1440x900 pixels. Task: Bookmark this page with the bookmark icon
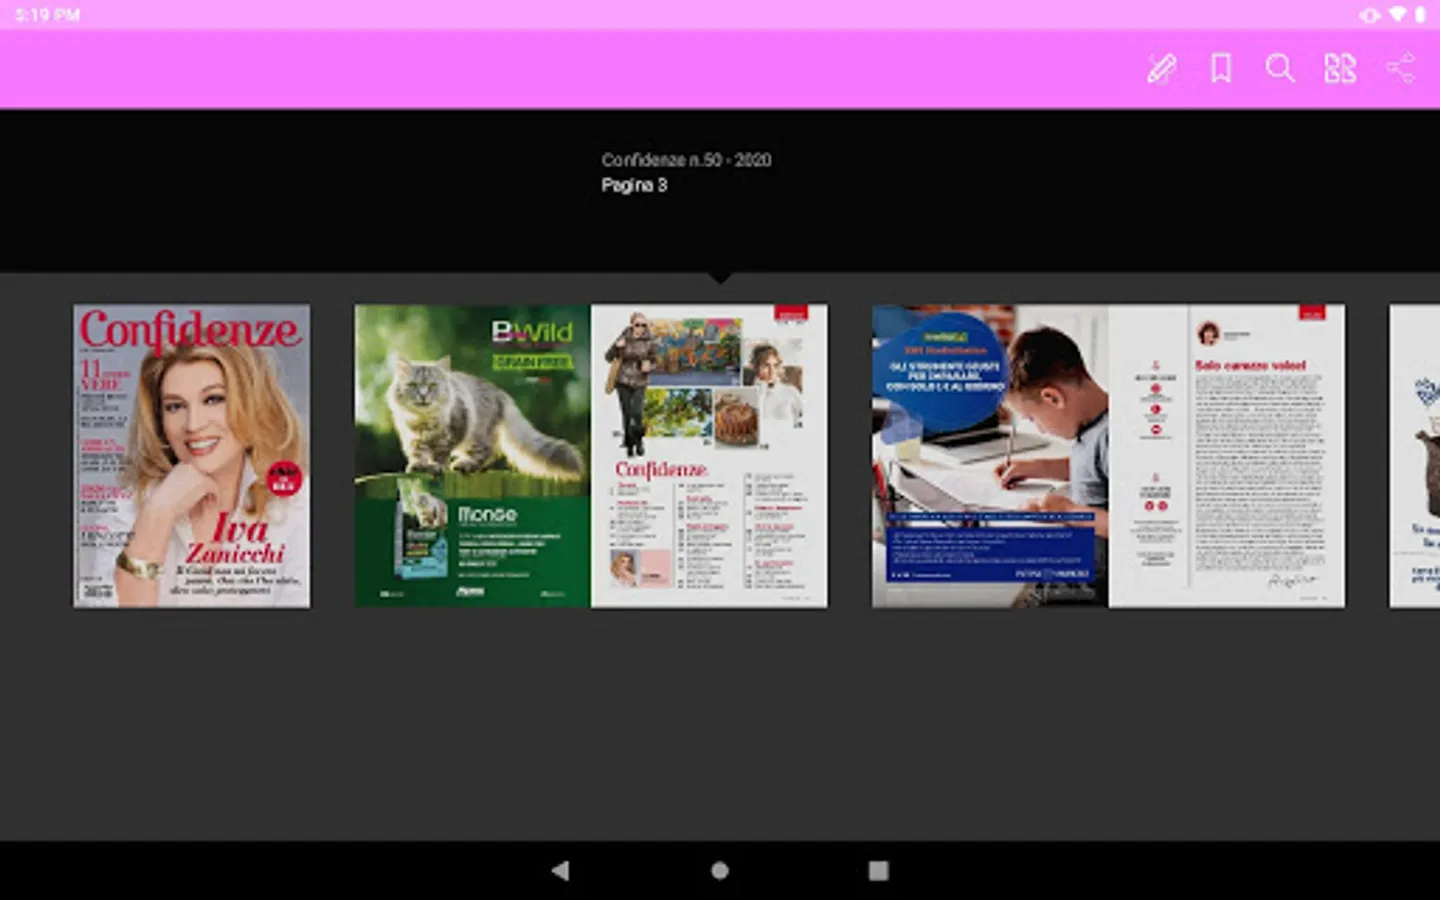[1221, 68]
